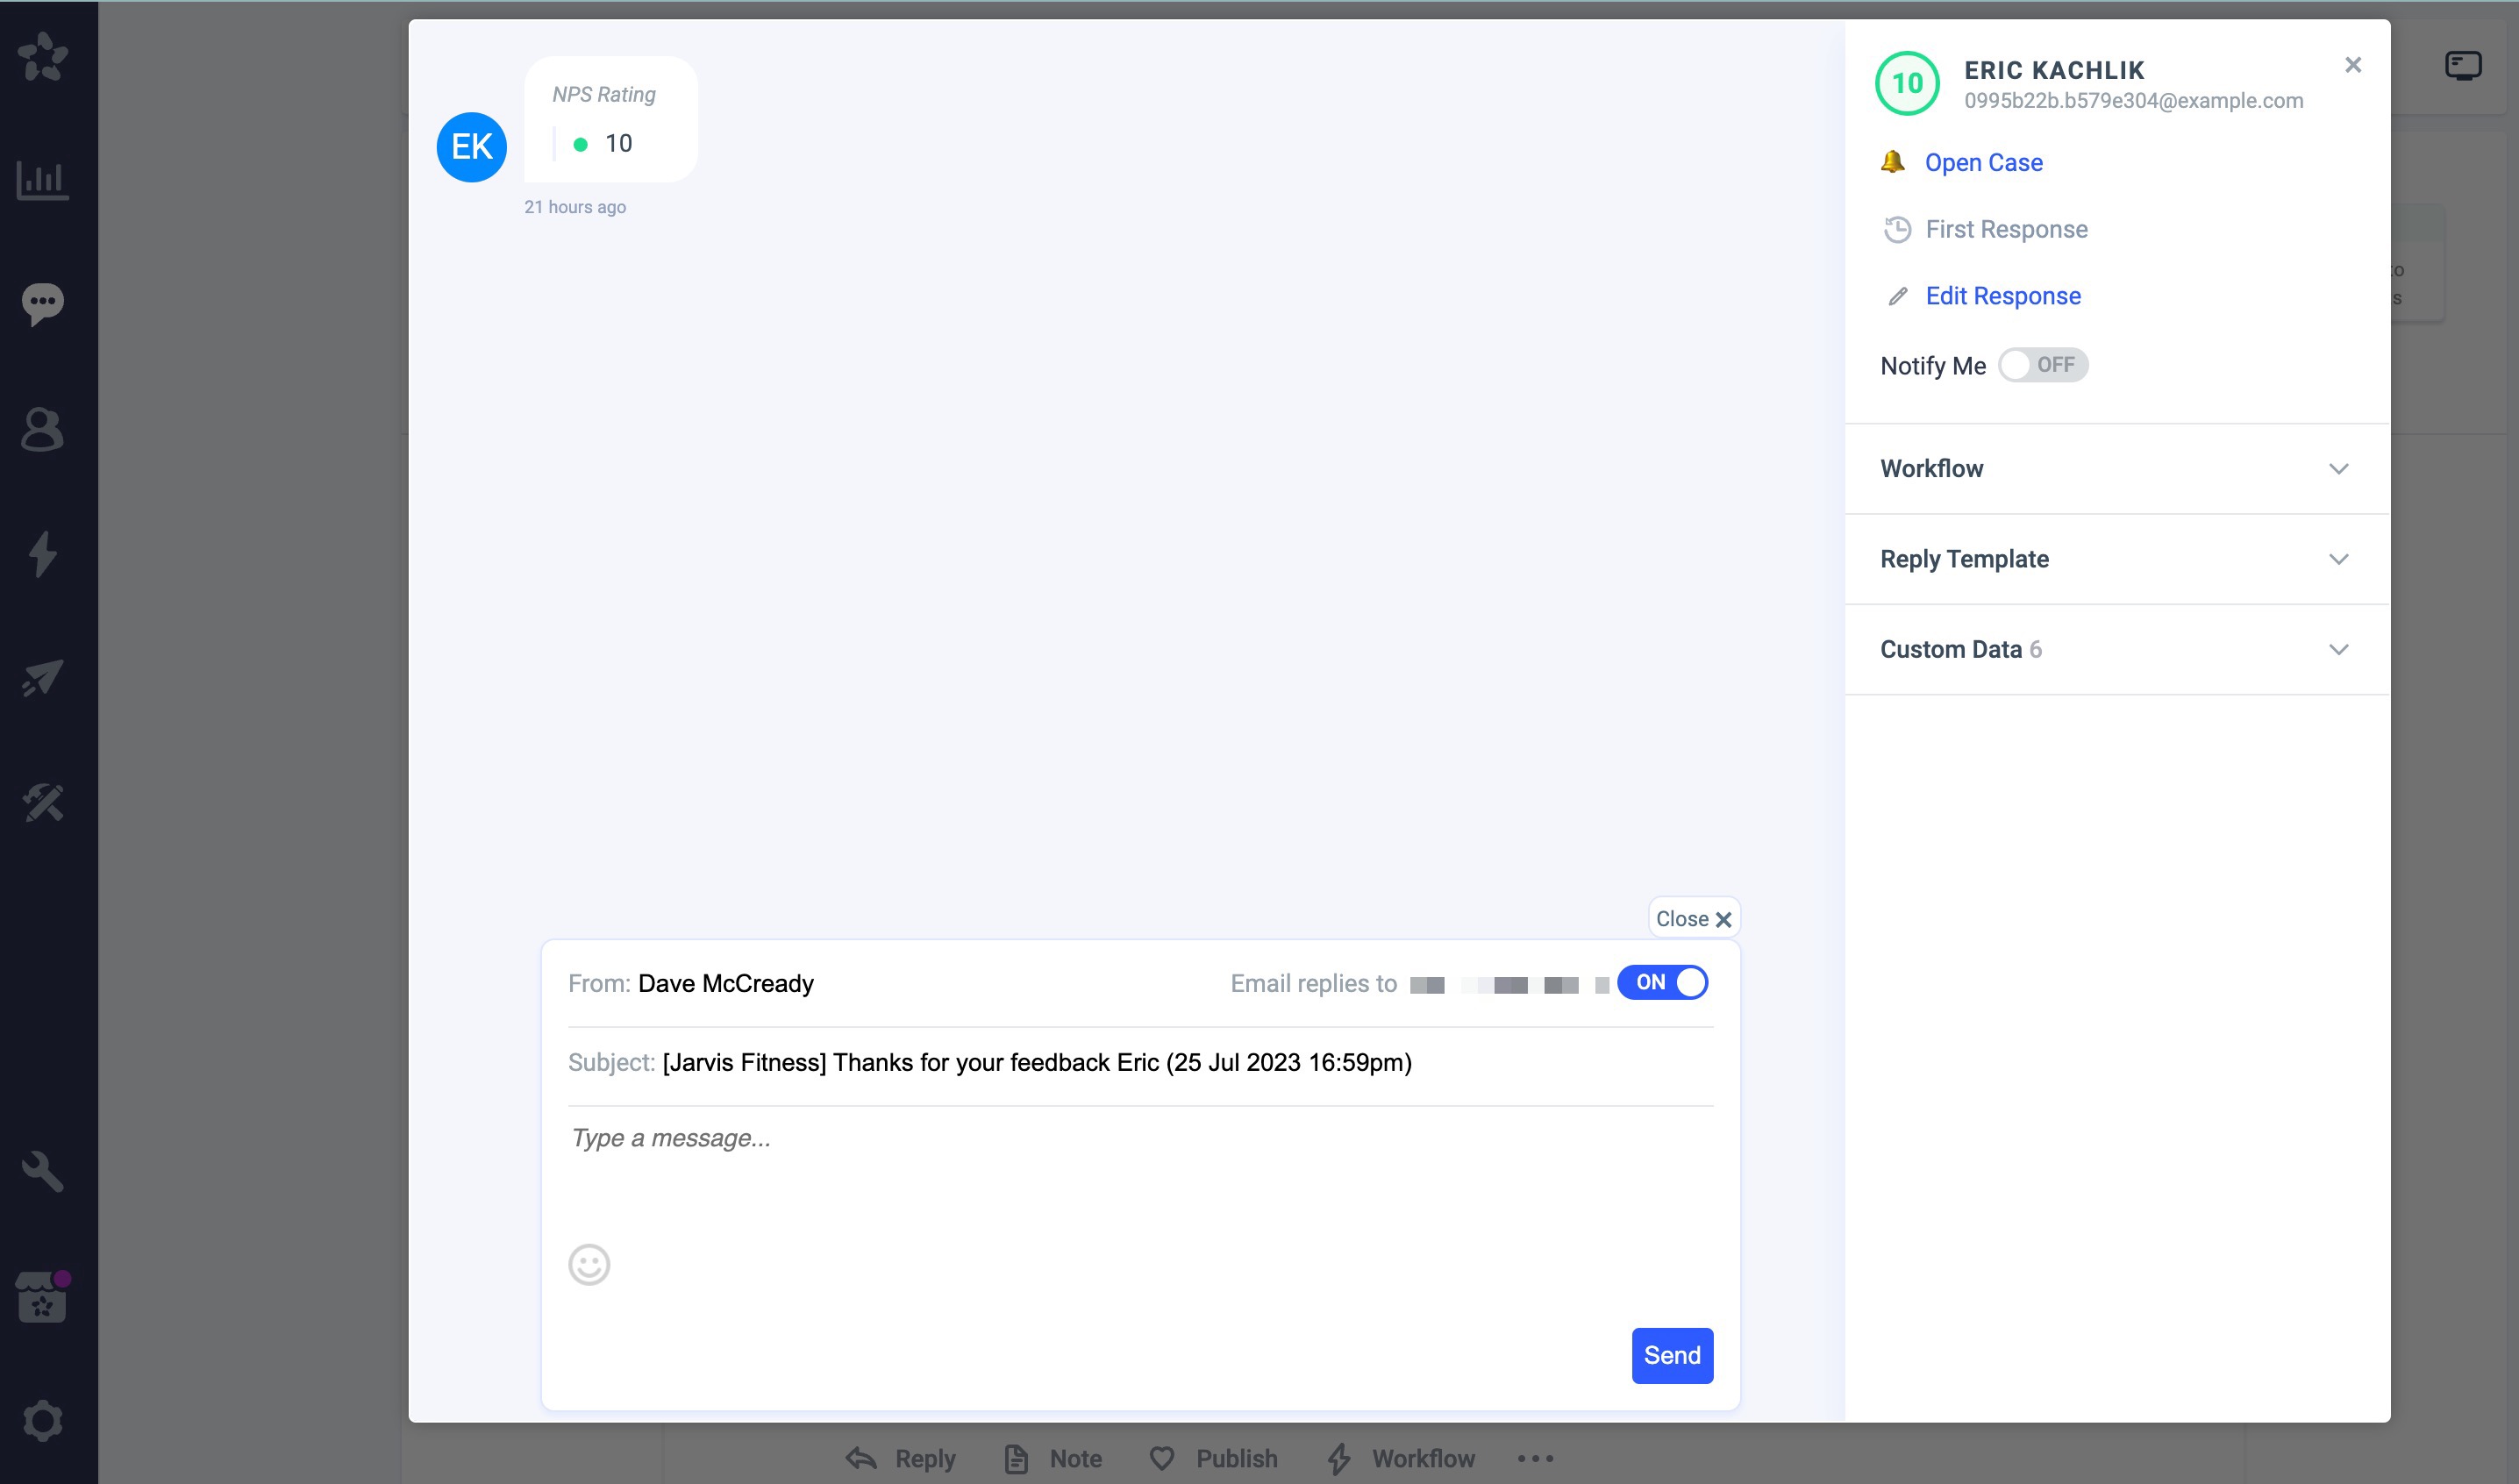Click the Open Case link

click(x=1983, y=163)
